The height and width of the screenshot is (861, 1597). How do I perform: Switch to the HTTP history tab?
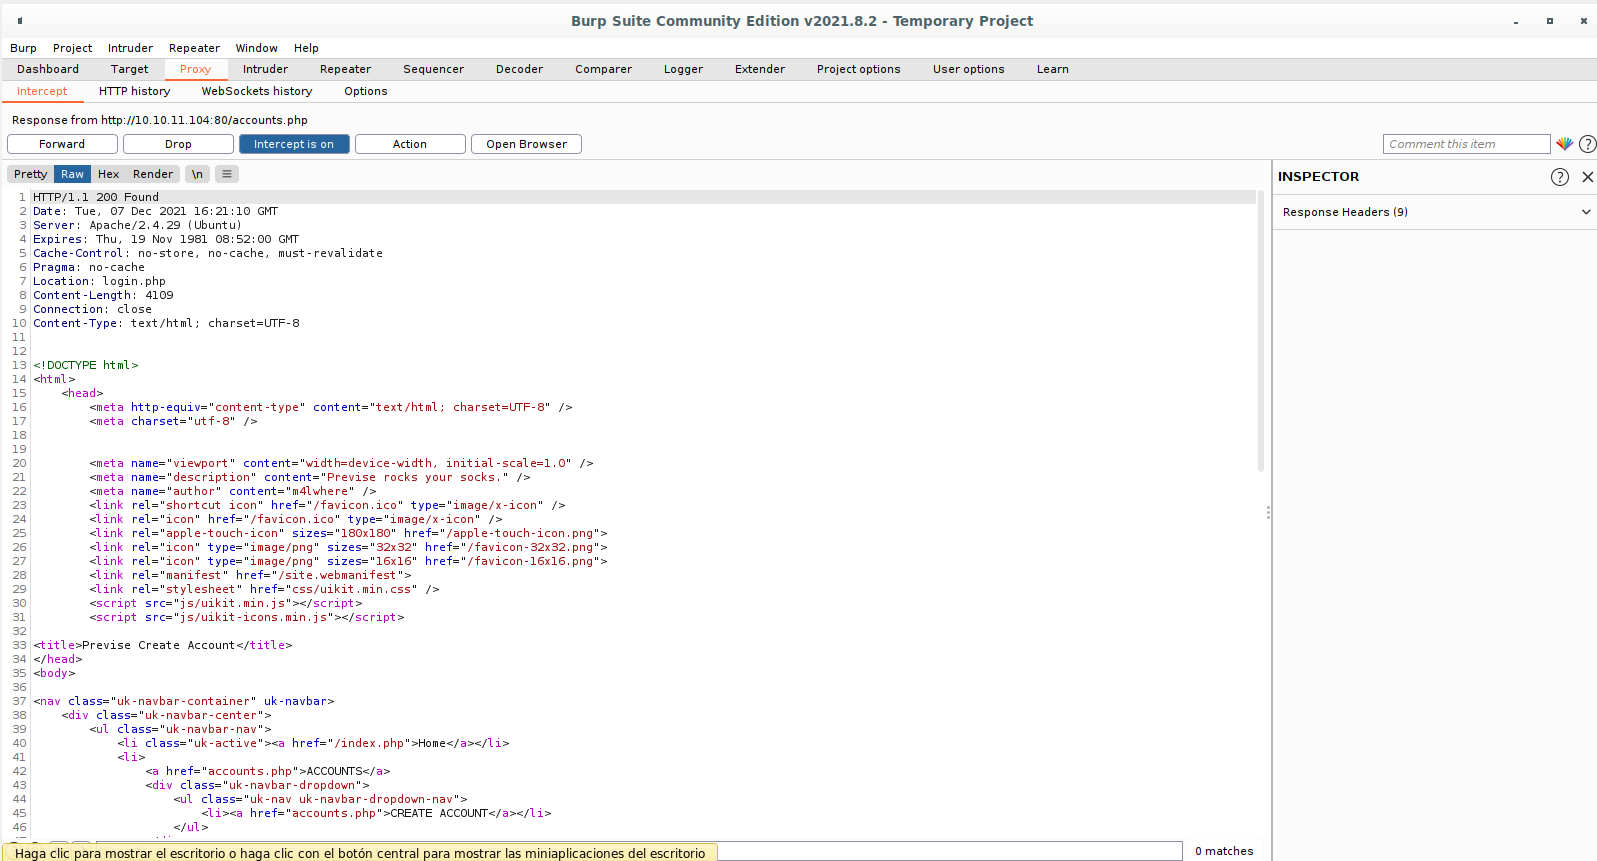pyautogui.click(x=134, y=91)
